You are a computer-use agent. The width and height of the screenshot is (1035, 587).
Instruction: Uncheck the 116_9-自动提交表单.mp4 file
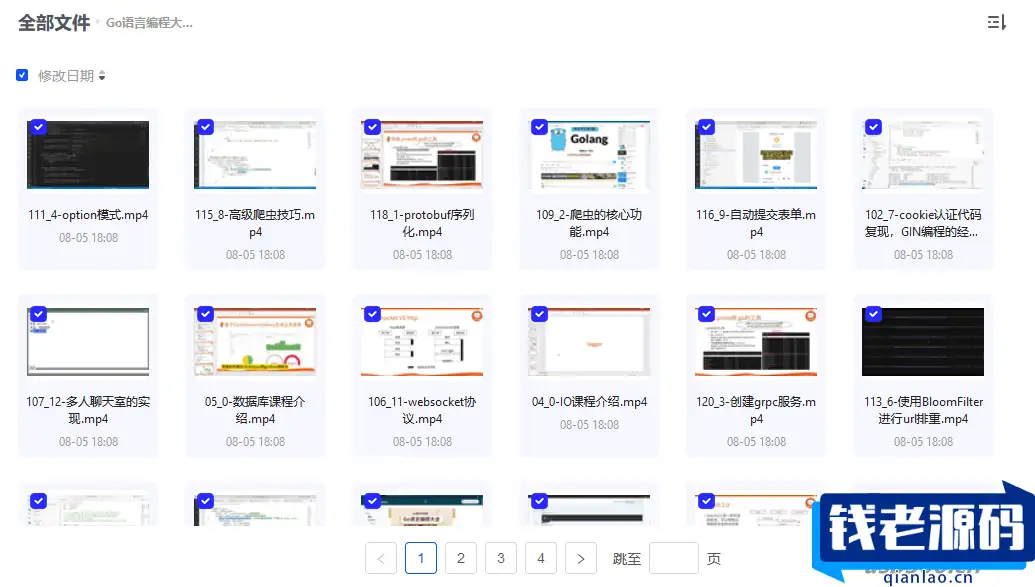pos(706,127)
